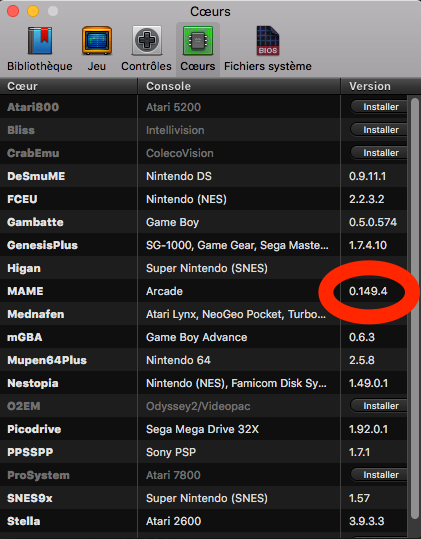This screenshot has width=421, height=539.
Task: Select the Mupen64Plus core name
Action: (47, 360)
